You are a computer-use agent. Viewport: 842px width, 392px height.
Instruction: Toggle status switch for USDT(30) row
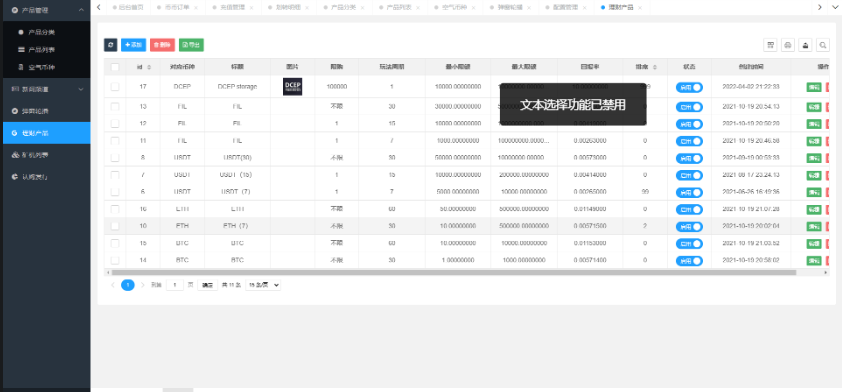pos(689,158)
